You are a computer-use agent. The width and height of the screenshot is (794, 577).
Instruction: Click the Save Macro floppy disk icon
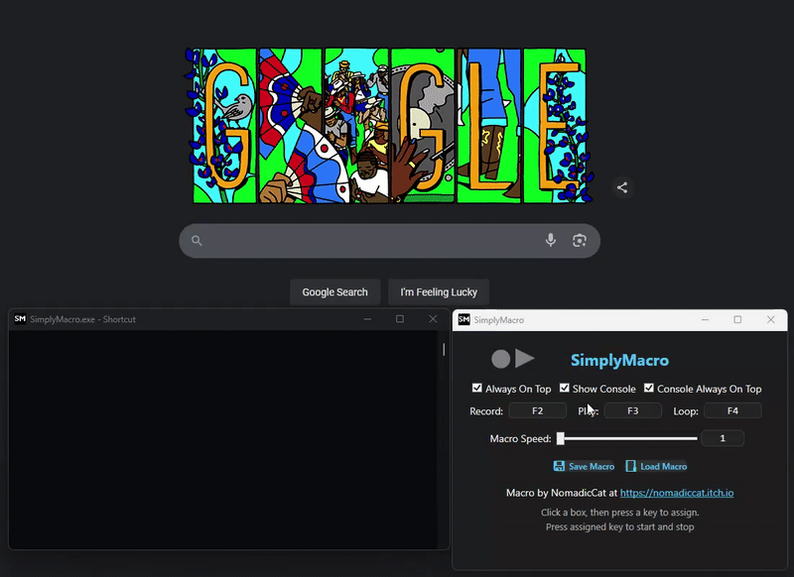(559, 466)
